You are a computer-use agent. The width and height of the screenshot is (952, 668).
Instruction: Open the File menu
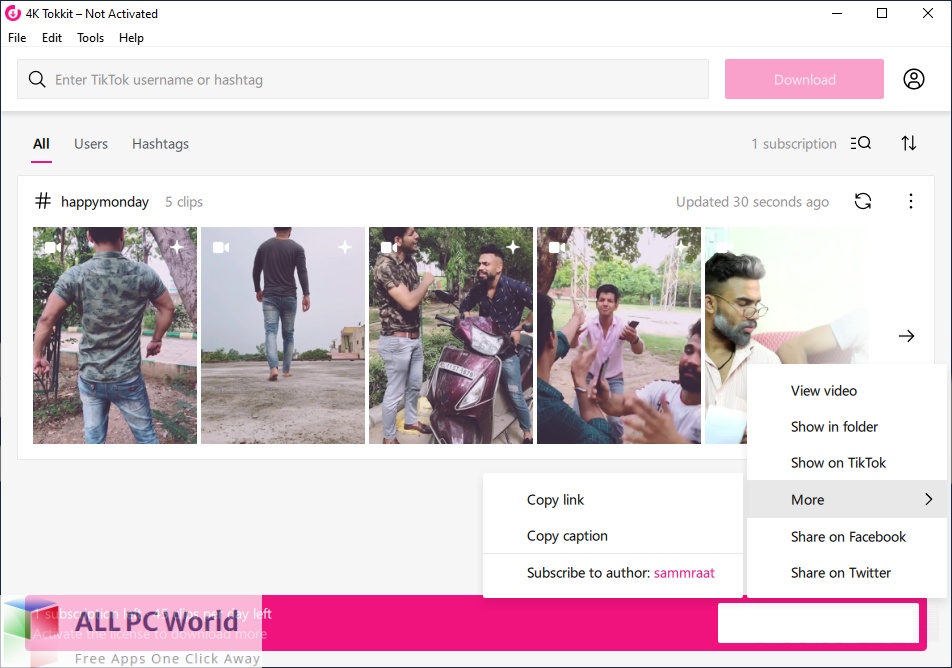coord(17,38)
